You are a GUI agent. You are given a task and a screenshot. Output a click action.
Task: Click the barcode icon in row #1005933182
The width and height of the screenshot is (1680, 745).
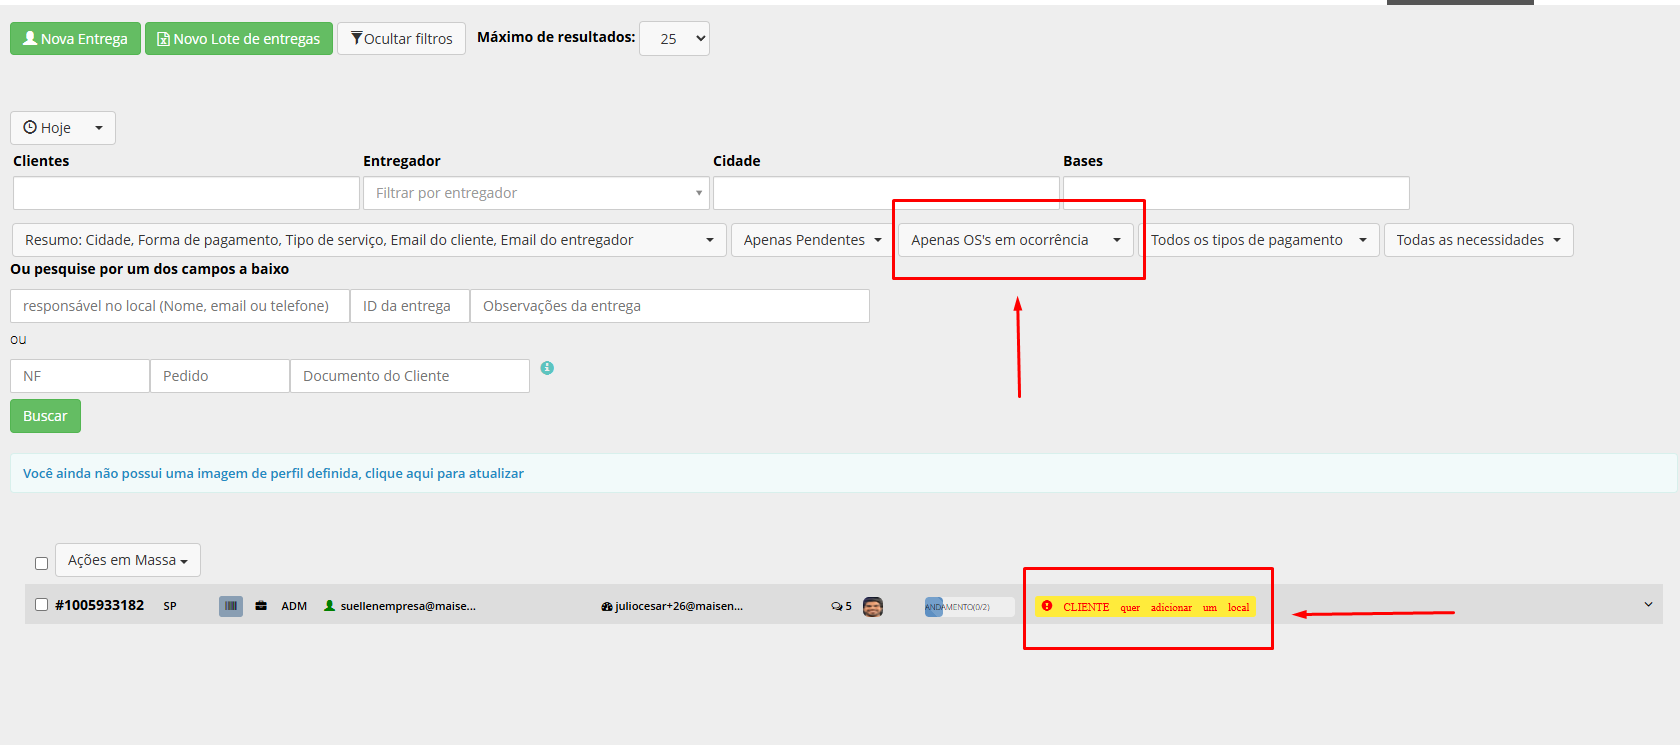coord(231,606)
